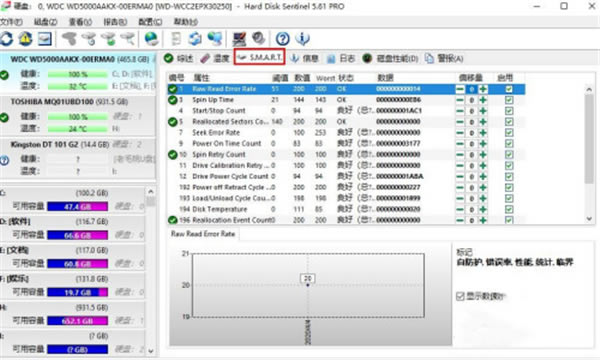
Task: Click the Raw Read Error Rate chart tab
Action: click(x=203, y=234)
